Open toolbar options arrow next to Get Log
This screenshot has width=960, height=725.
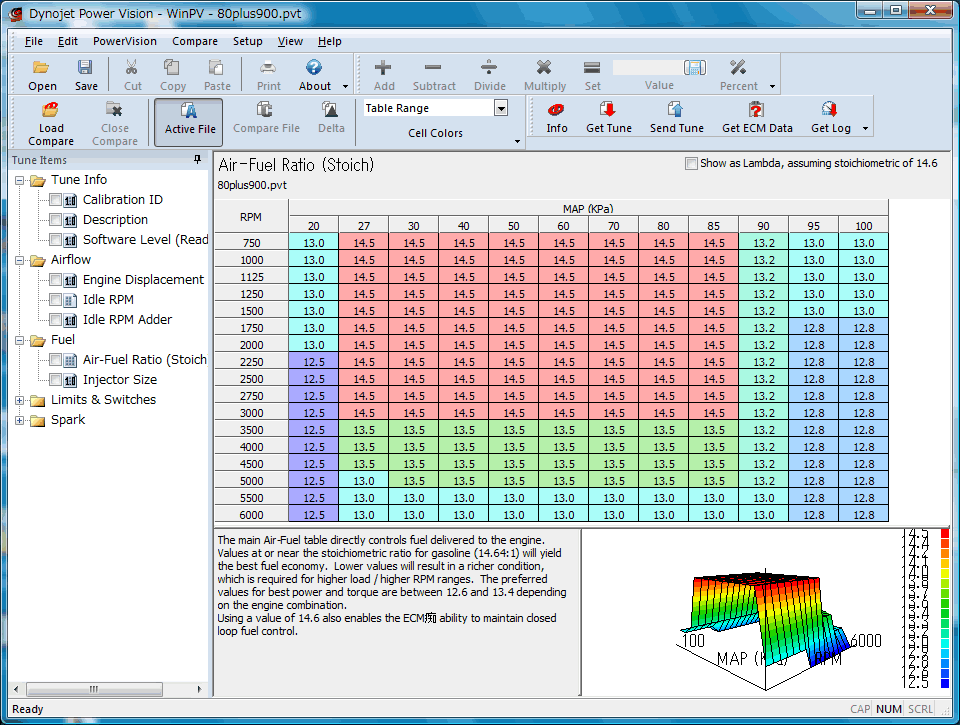[865, 129]
